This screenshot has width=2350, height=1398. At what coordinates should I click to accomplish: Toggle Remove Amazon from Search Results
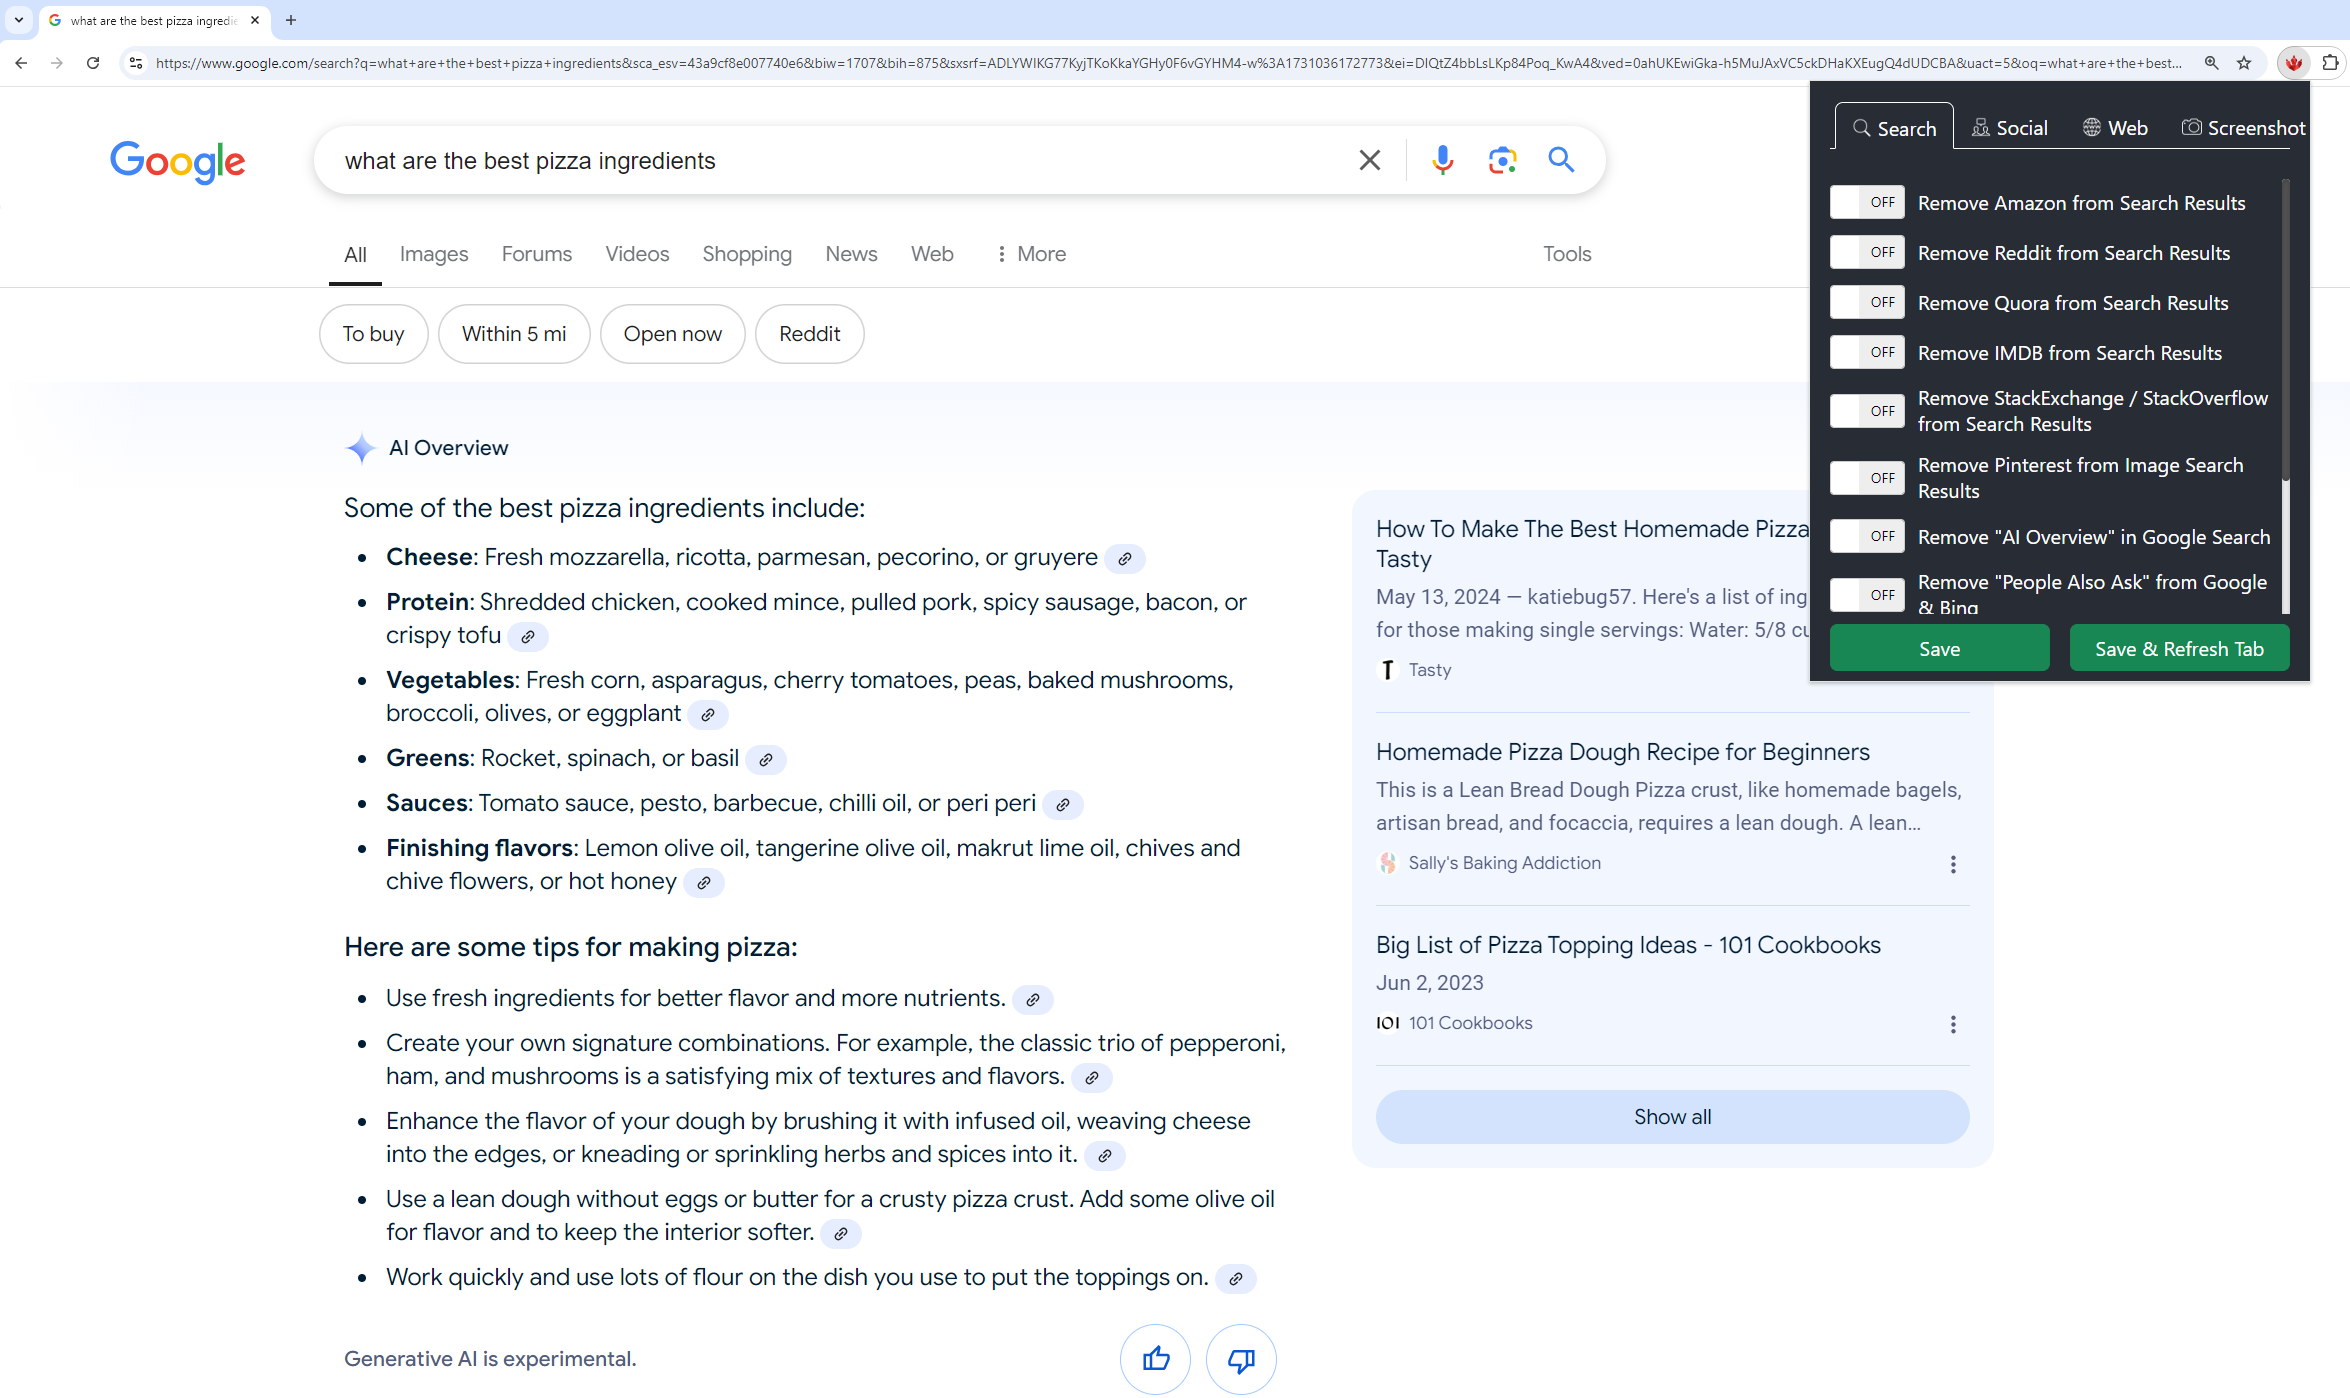point(1867,203)
